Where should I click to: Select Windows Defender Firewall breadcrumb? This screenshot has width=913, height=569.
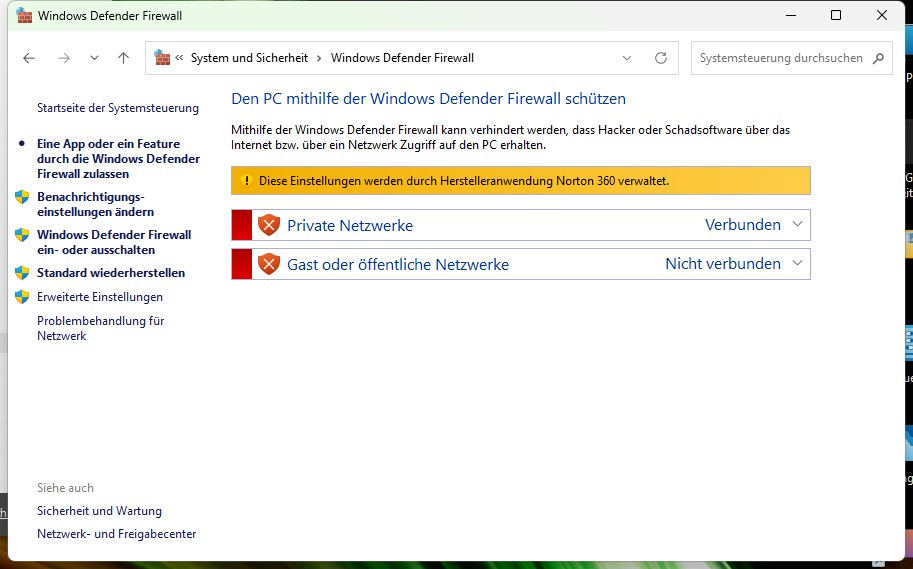point(402,58)
